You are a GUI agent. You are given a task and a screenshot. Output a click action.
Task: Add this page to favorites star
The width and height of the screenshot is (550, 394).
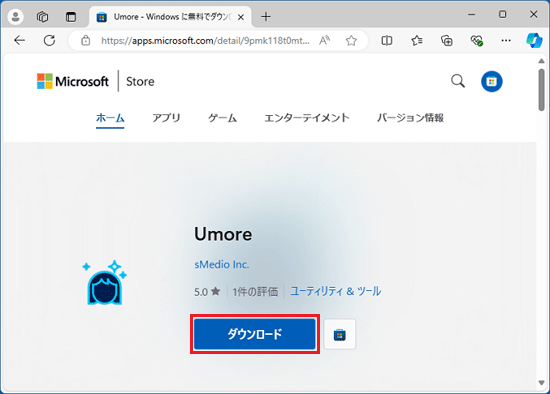pyautogui.click(x=351, y=41)
